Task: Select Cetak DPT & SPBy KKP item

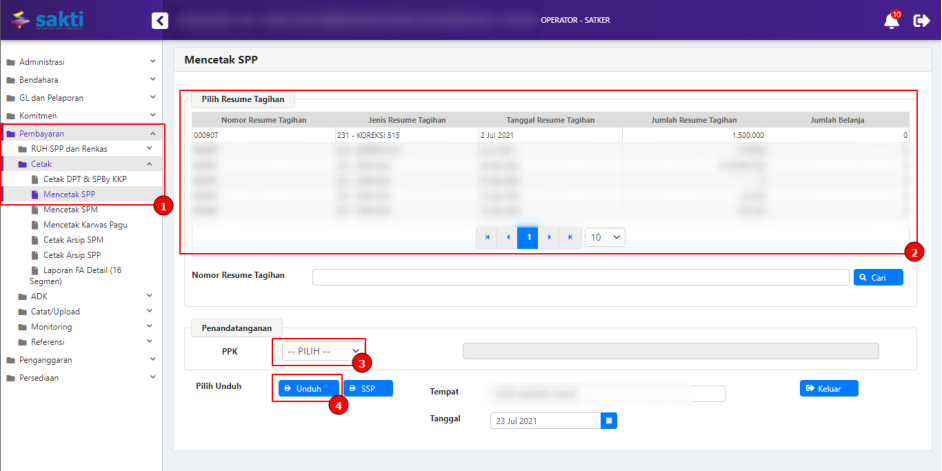Action: pos(84,178)
